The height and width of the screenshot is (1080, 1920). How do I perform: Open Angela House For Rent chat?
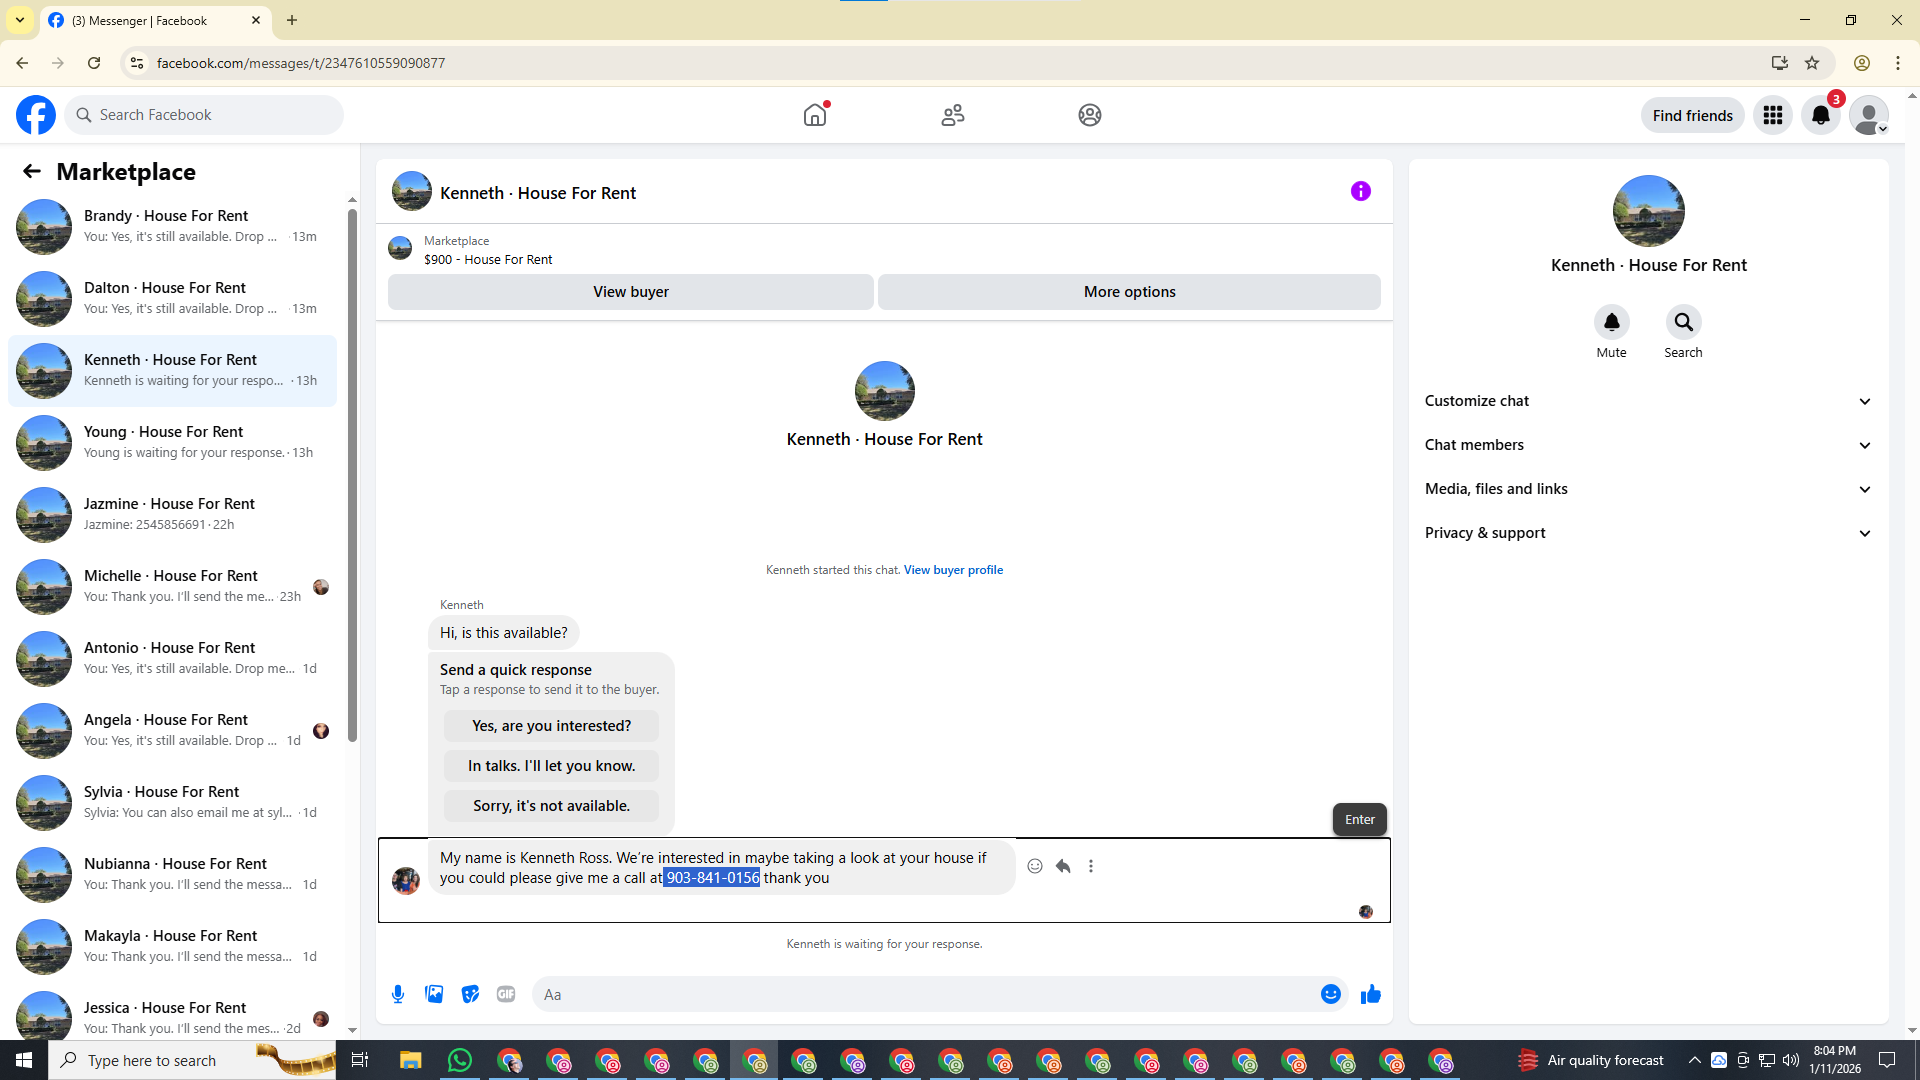point(172,730)
